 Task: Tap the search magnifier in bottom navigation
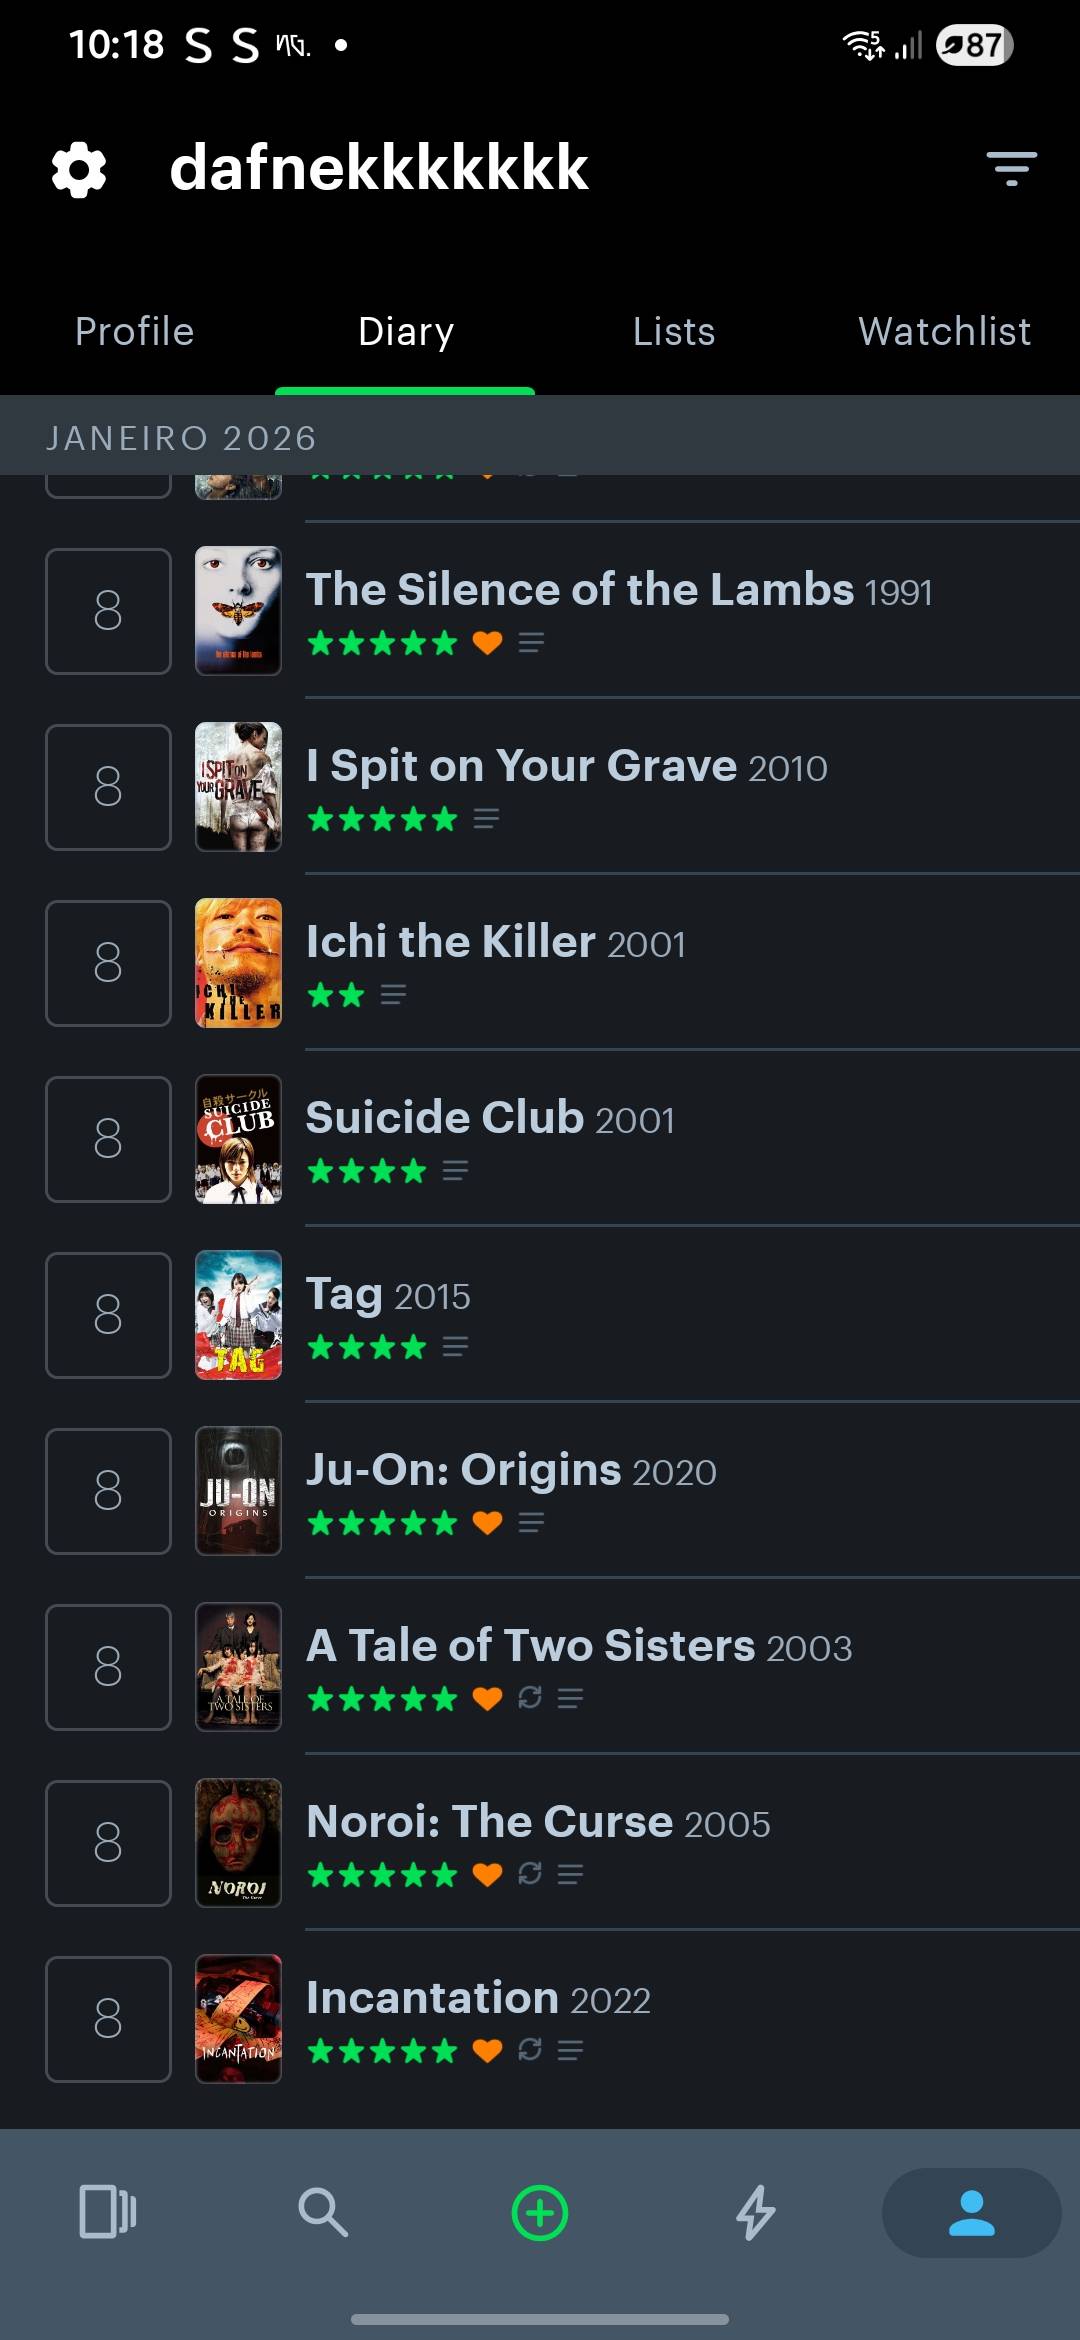323,2212
